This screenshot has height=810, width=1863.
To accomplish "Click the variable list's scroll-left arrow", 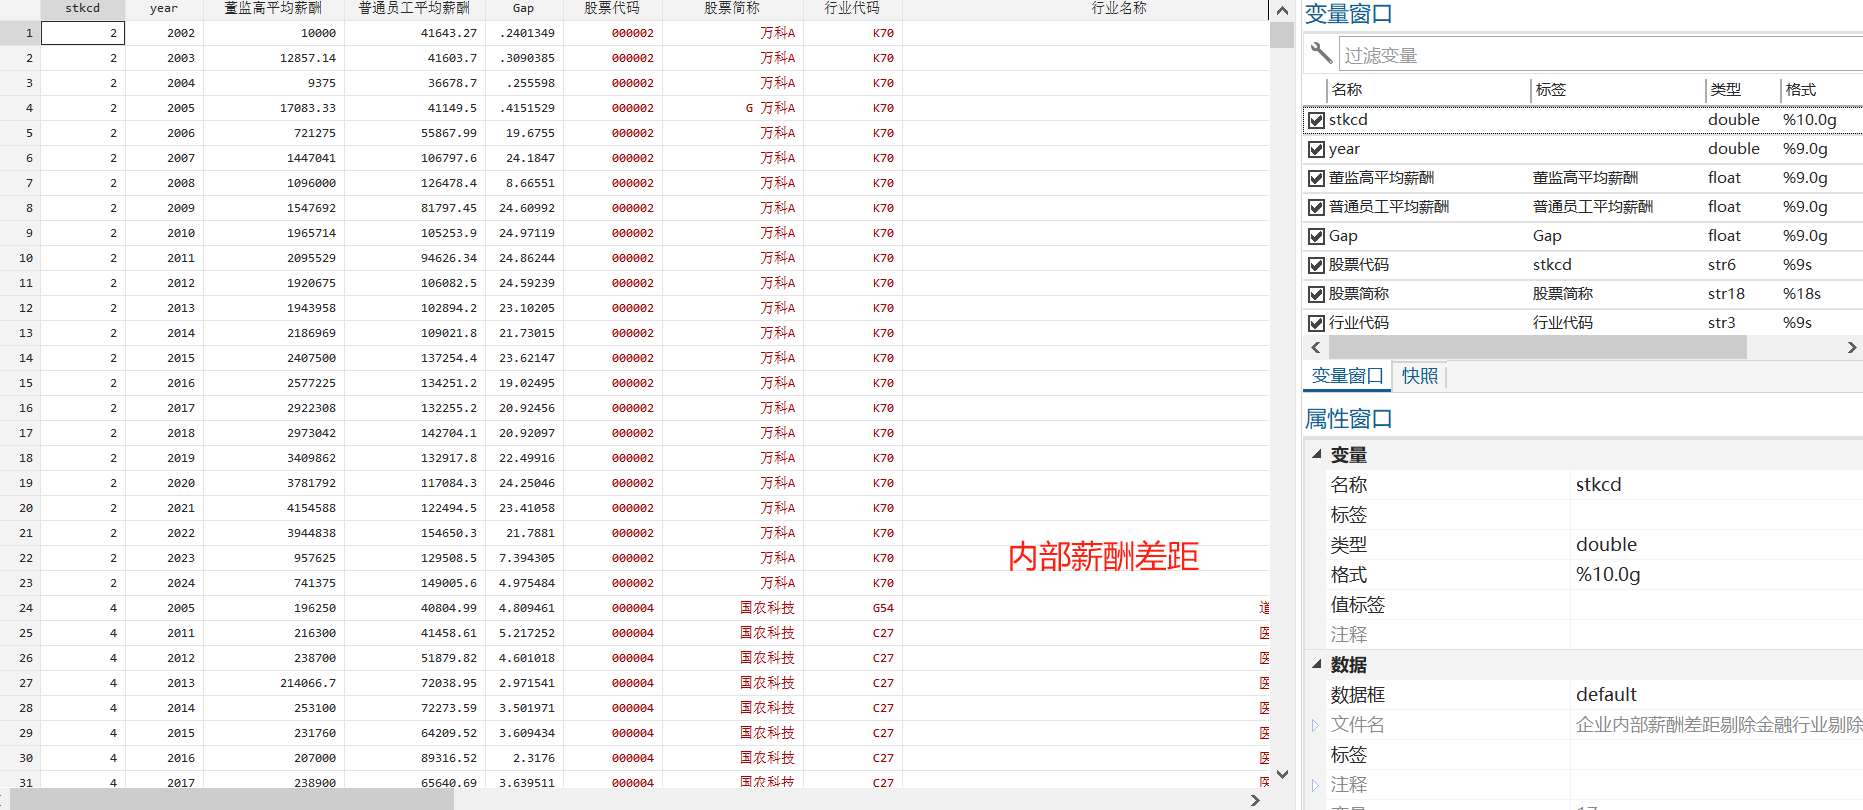I will (1316, 347).
